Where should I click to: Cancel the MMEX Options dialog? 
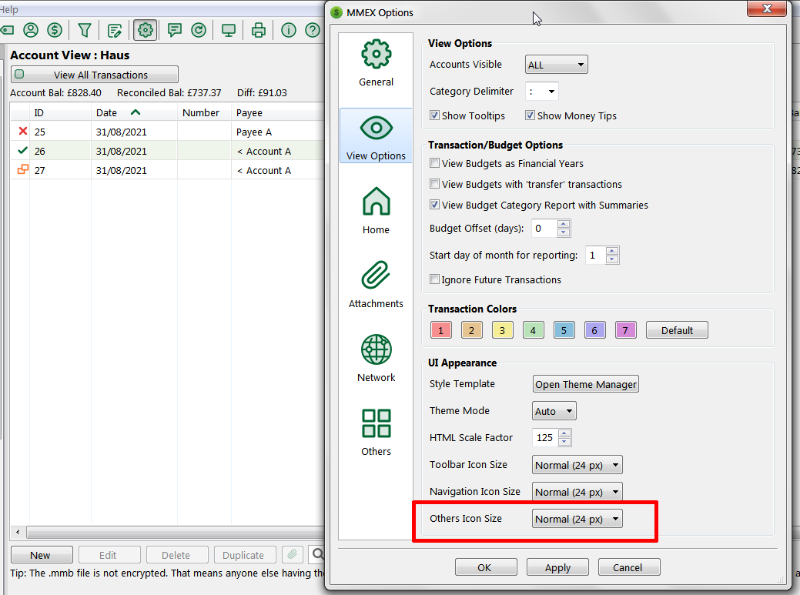[x=629, y=567]
